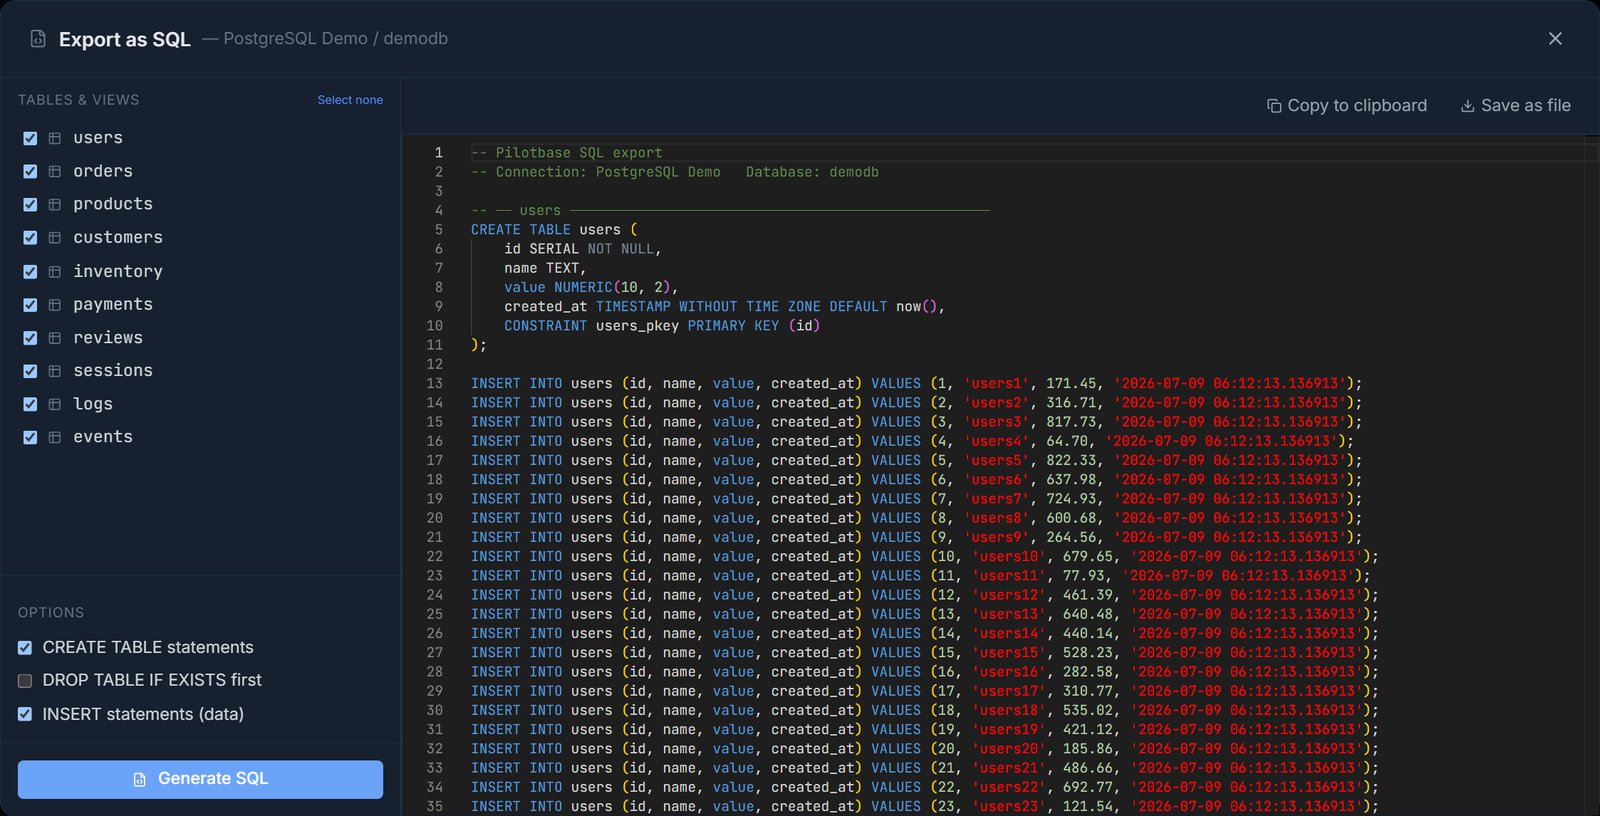Screen dimensions: 1600x816
Task: Toggle the payments table checkbox
Action: pos(30,305)
